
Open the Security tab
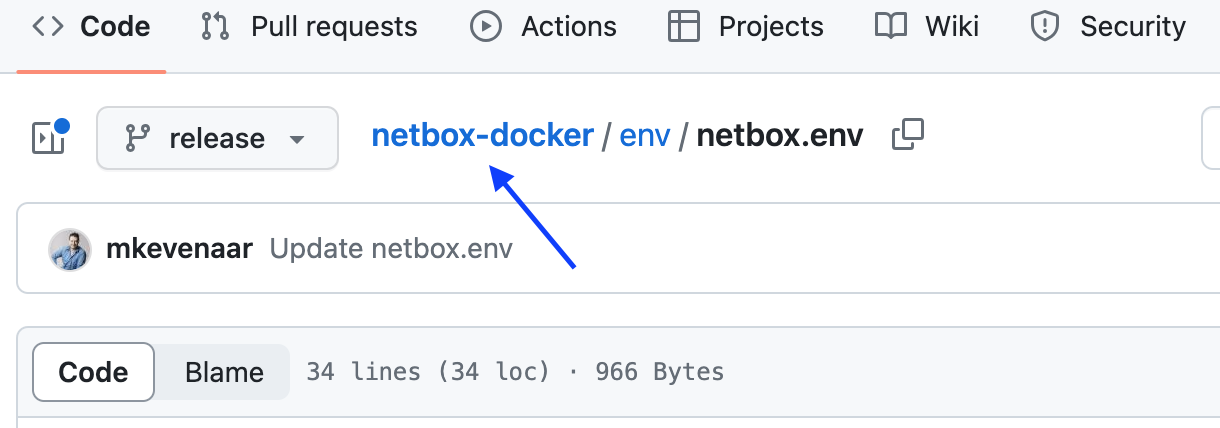pyautogui.click(x=1109, y=26)
